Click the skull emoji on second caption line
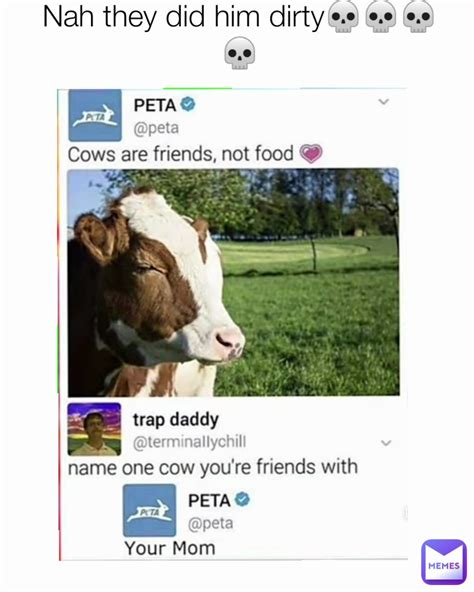Image resolution: width=474 pixels, height=592 pixels. tap(240, 53)
